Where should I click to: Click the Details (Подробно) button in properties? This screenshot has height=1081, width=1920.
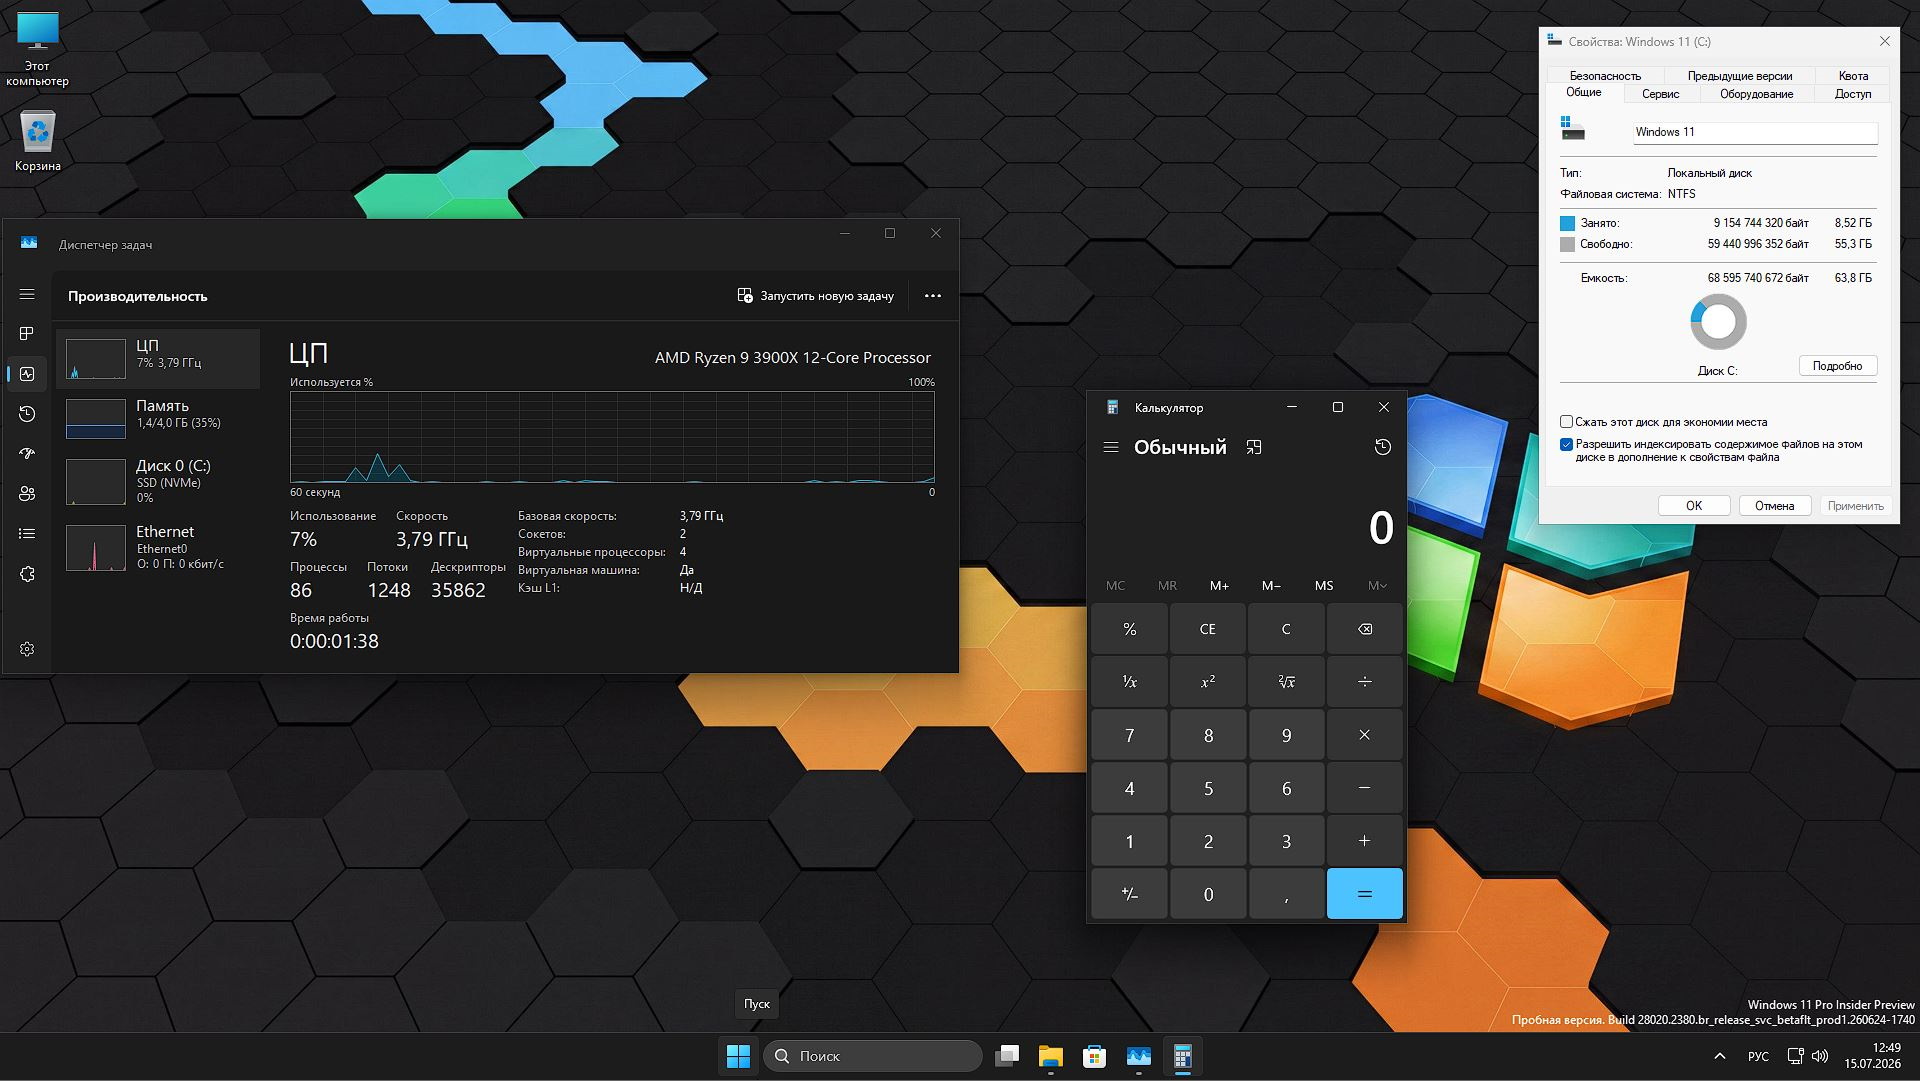(1837, 366)
